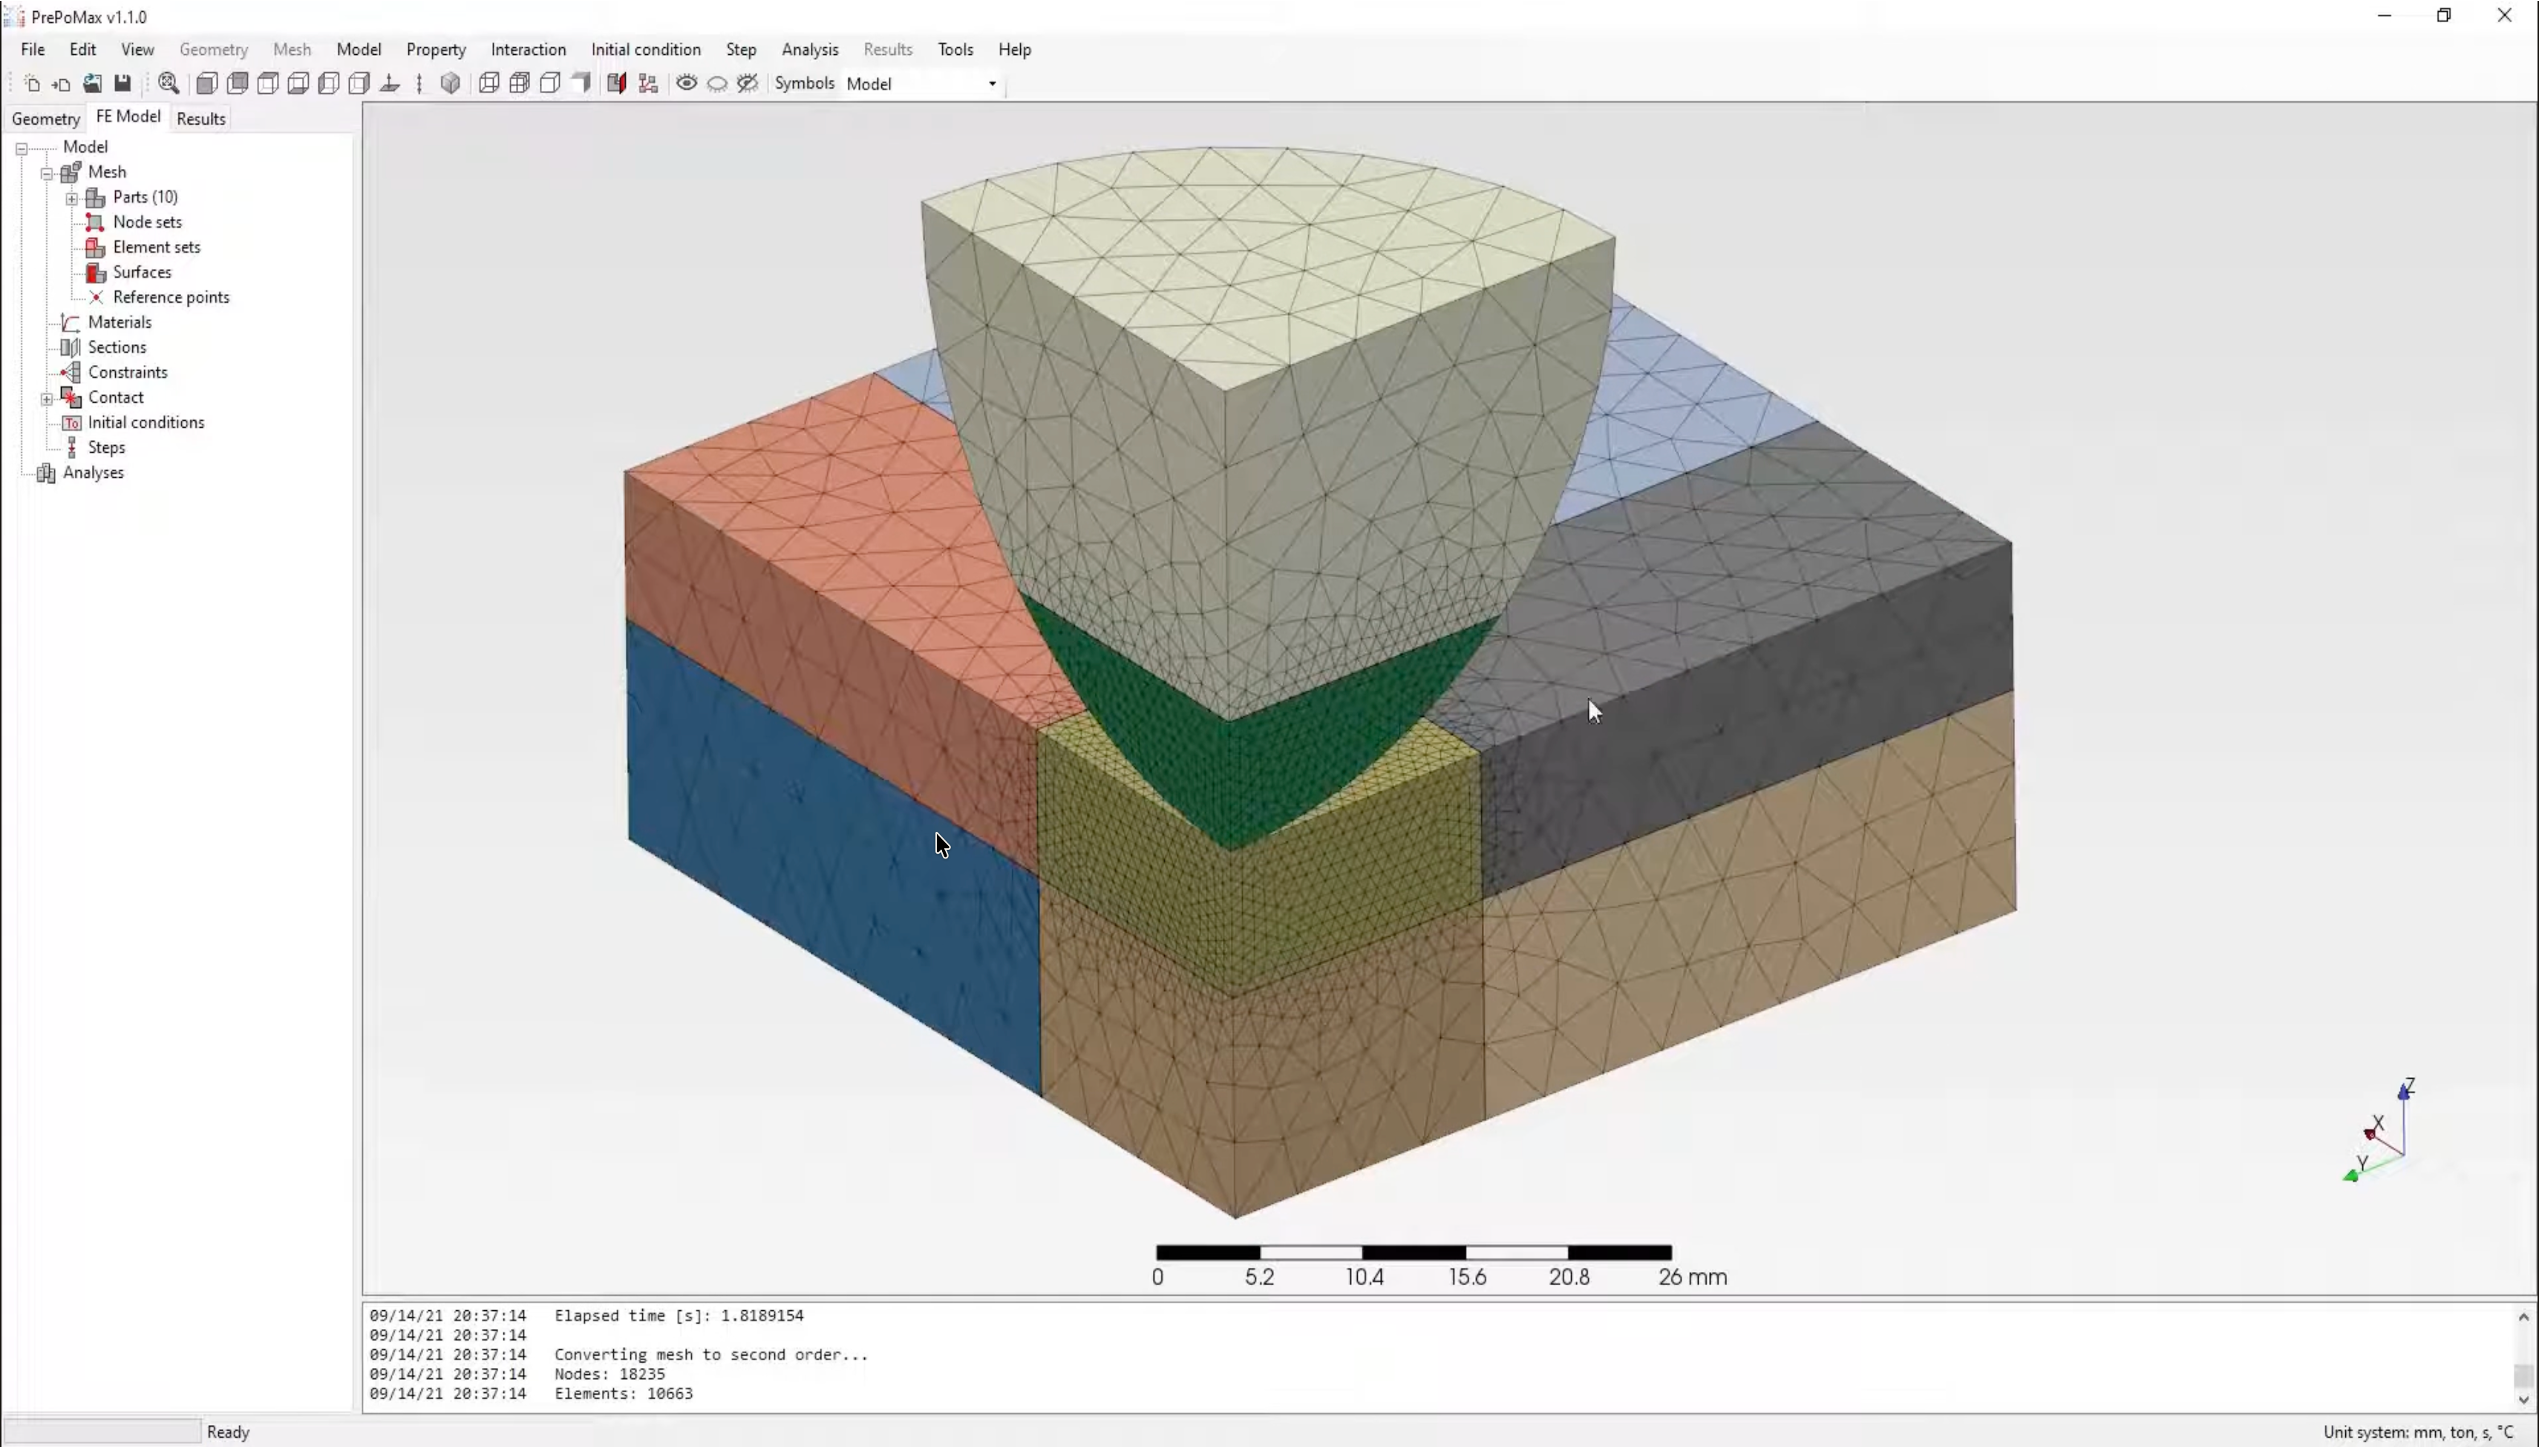The height and width of the screenshot is (1448, 2540).
Task: Click the normal view plane icon
Action: pyautogui.click(x=390, y=84)
